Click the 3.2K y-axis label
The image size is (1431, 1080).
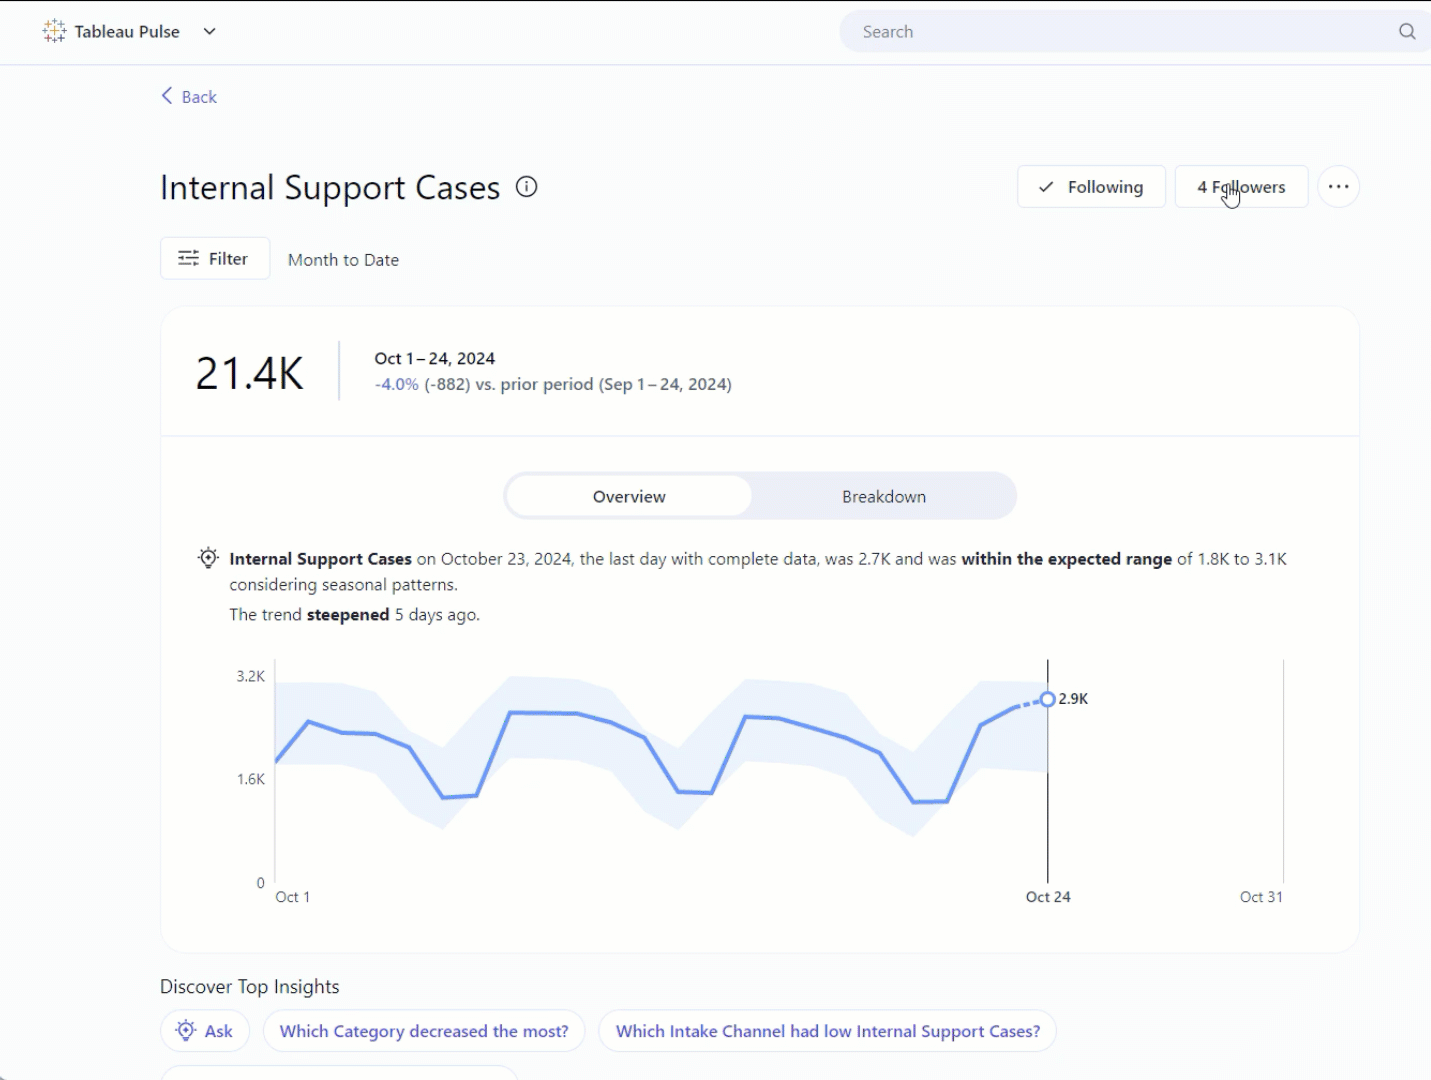(251, 676)
